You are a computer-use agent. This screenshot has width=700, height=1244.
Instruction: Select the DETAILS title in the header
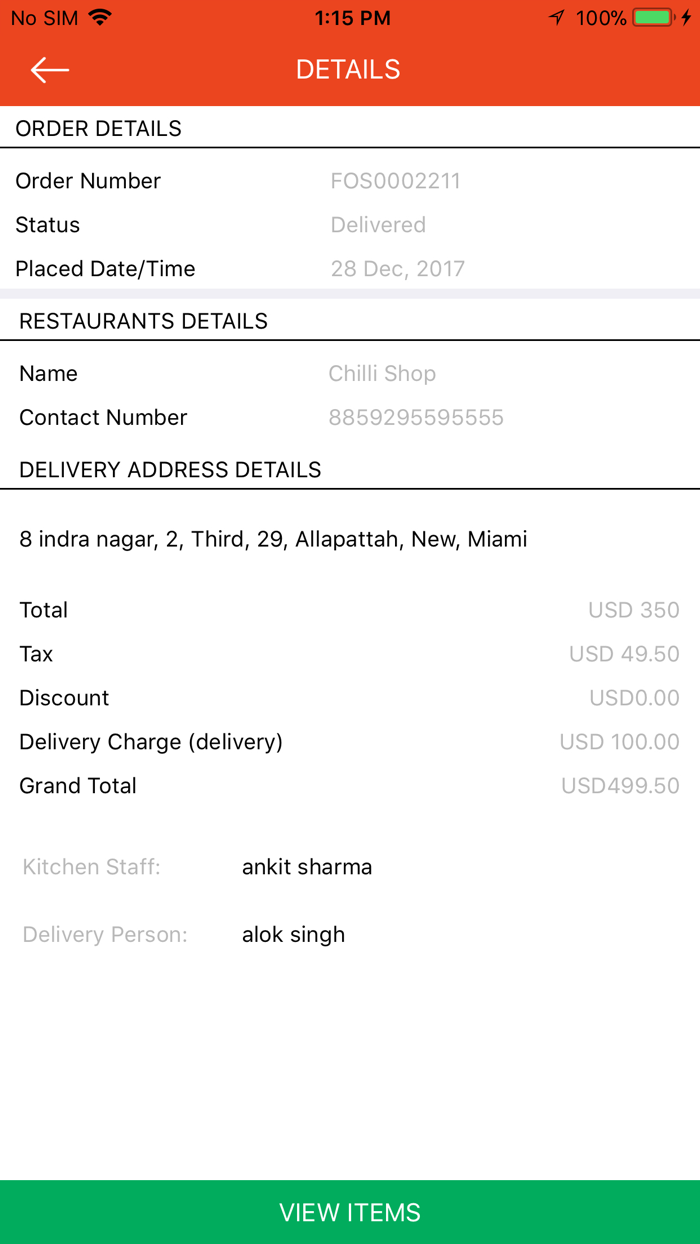348,69
